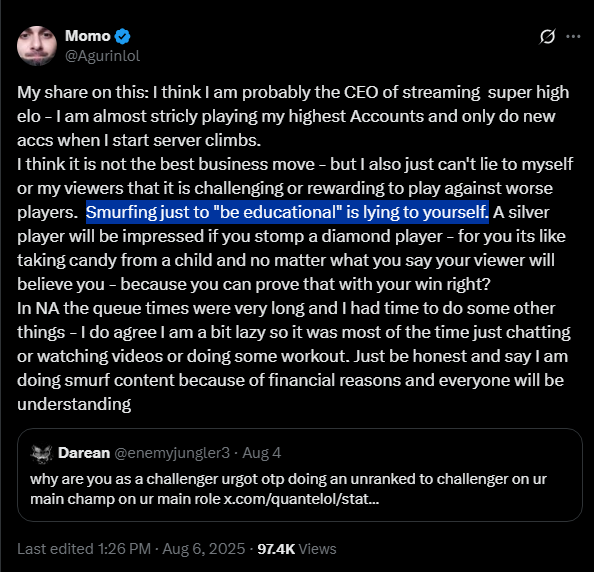
Task: Click Darean's small avatar in quoted post
Action: (x=41, y=453)
